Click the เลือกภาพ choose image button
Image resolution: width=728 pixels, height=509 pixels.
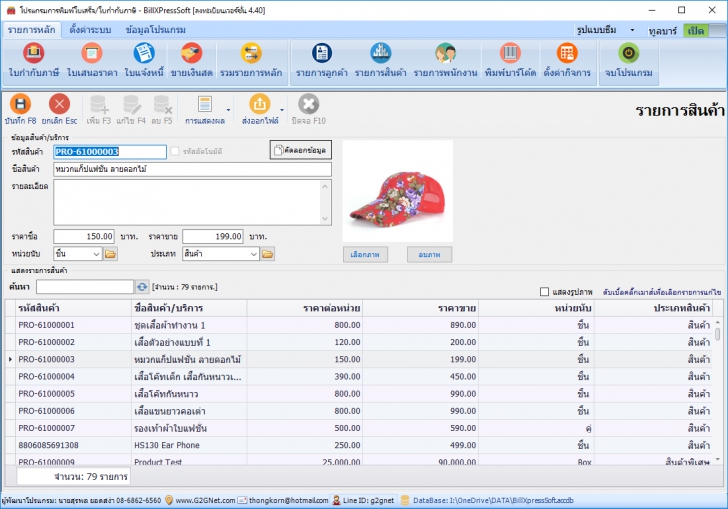click(365, 255)
